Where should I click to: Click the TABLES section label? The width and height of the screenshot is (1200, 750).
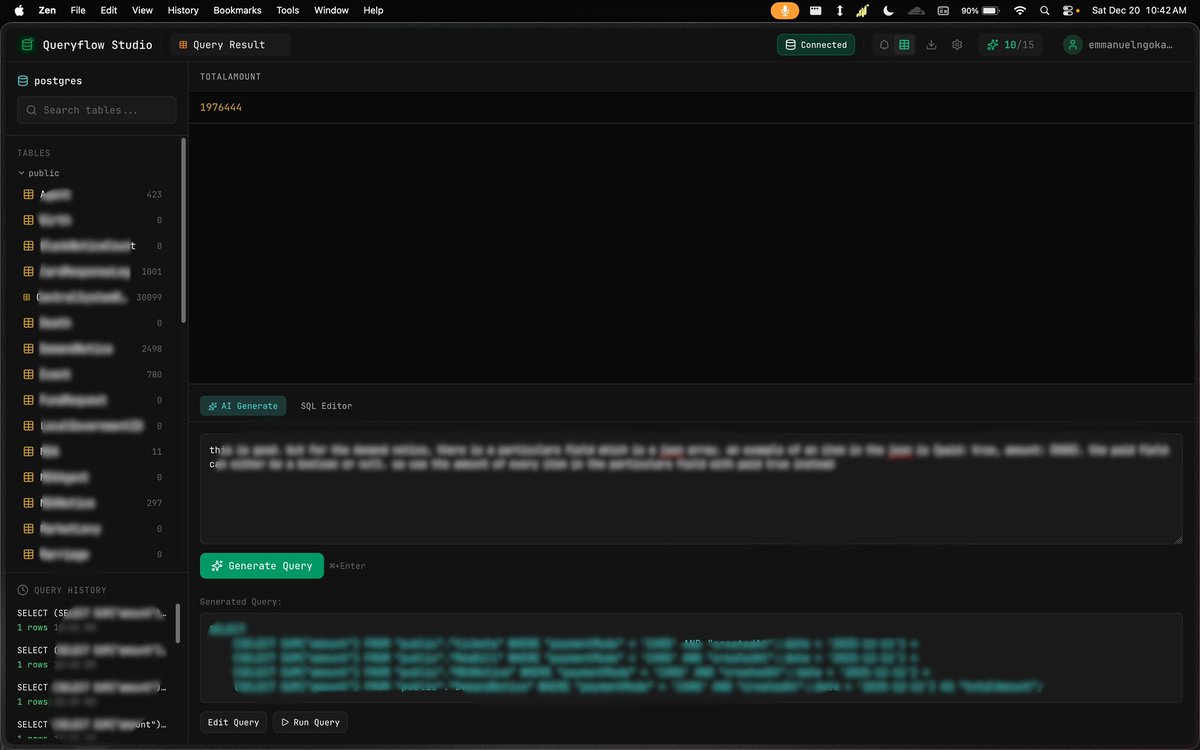pos(33,153)
